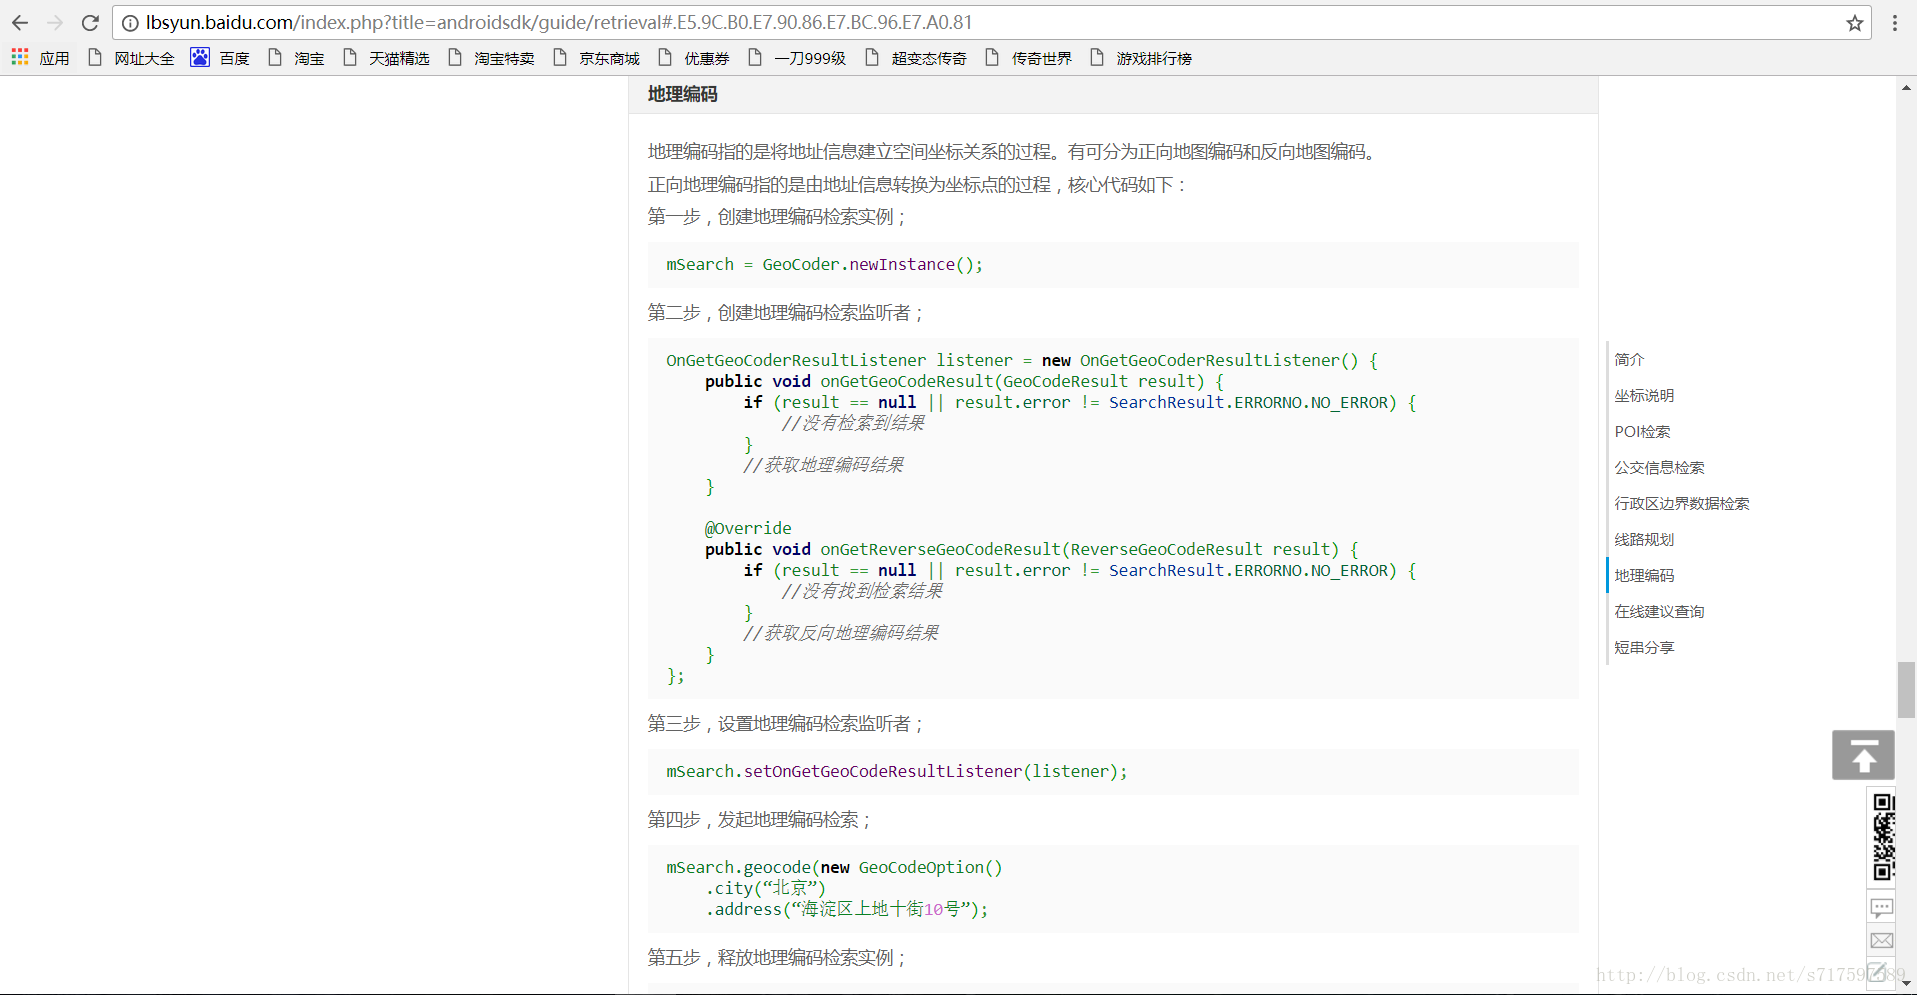
Task: Click the address bar URL field
Action: tap(990, 23)
